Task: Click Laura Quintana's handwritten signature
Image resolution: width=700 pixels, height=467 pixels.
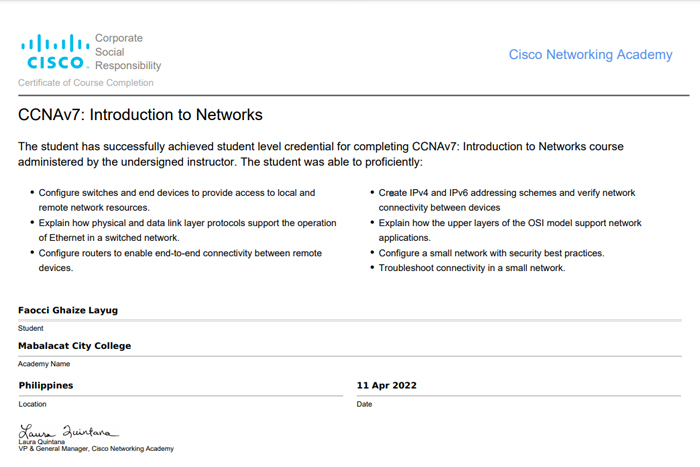Action: point(68,432)
